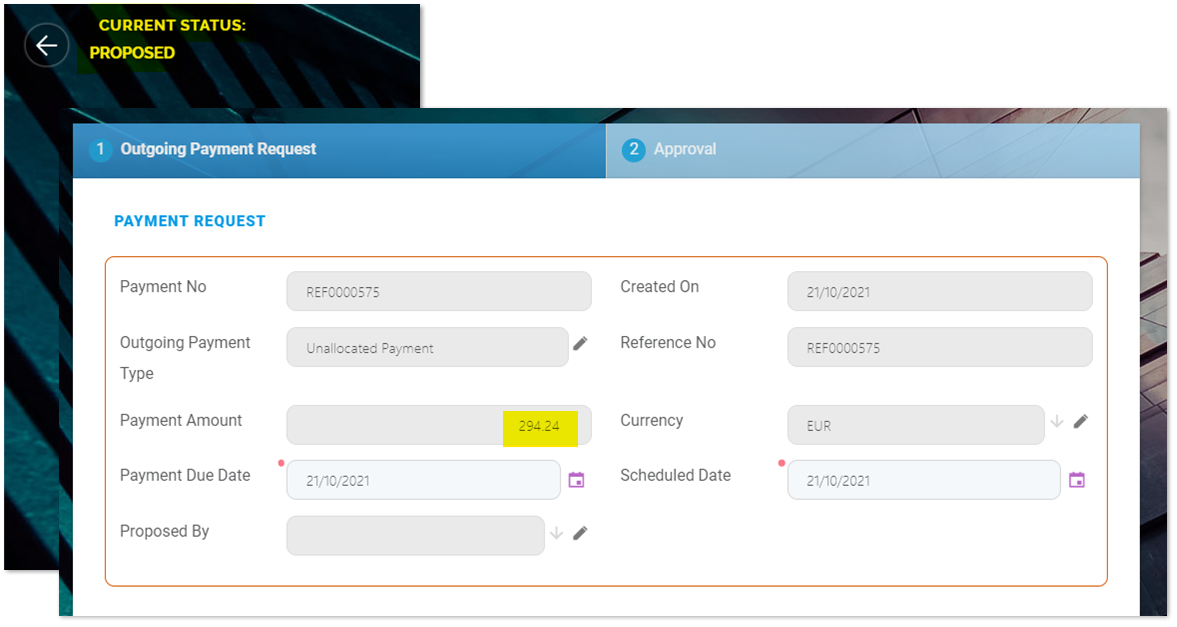Click the back arrow button

coord(46,46)
